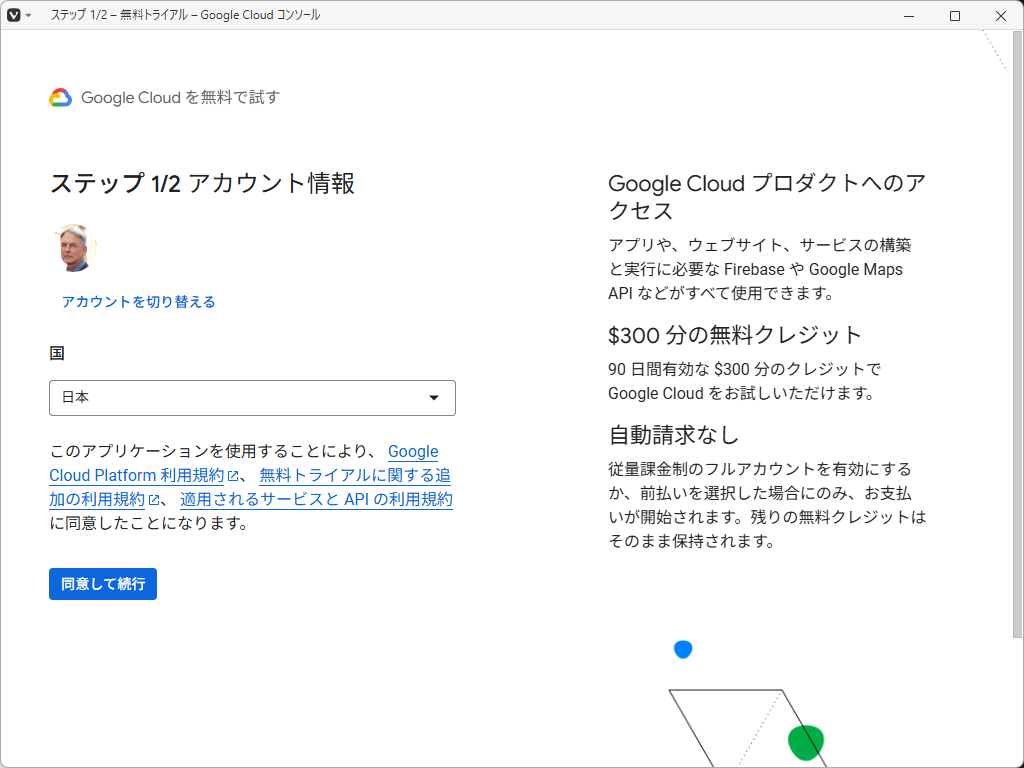Click the blue dot illustration
This screenshot has height=768, width=1024.
coord(683,650)
